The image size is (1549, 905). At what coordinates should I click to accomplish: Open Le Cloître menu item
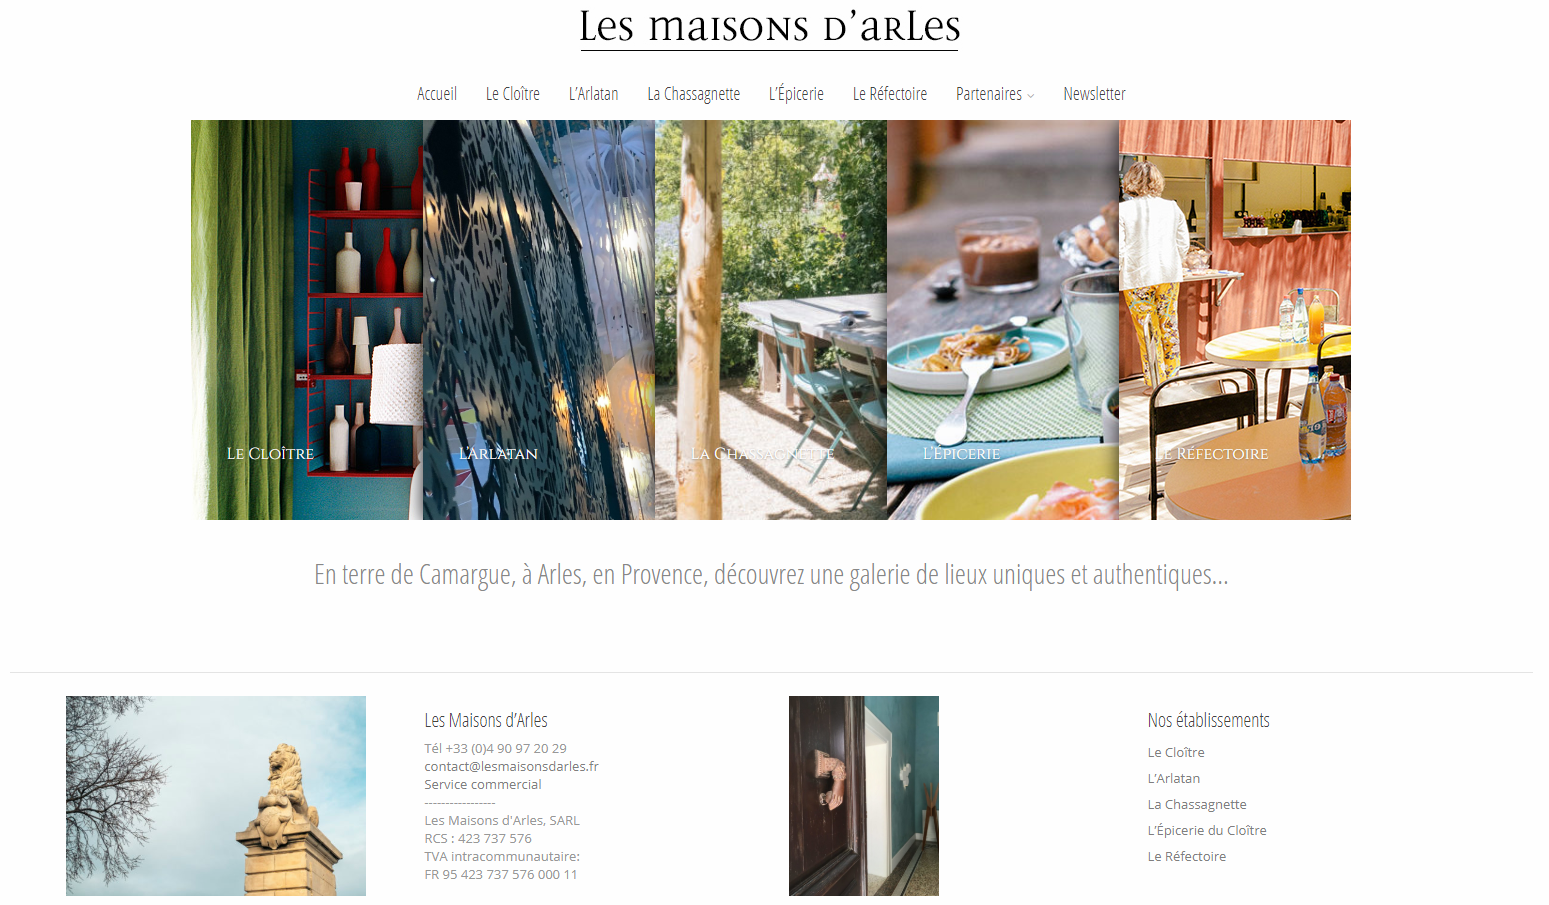tap(513, 94)
